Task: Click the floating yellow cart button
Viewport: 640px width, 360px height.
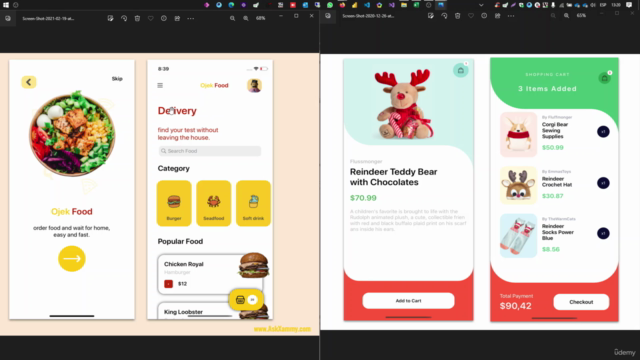Action: coord(246,300)
